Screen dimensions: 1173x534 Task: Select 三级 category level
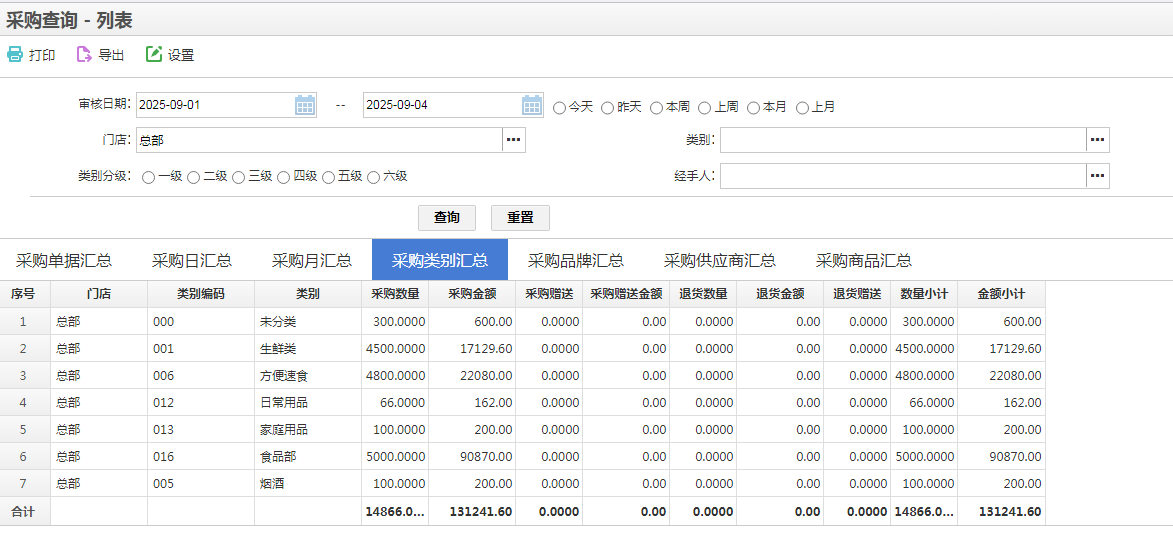(x=239, y=177)
